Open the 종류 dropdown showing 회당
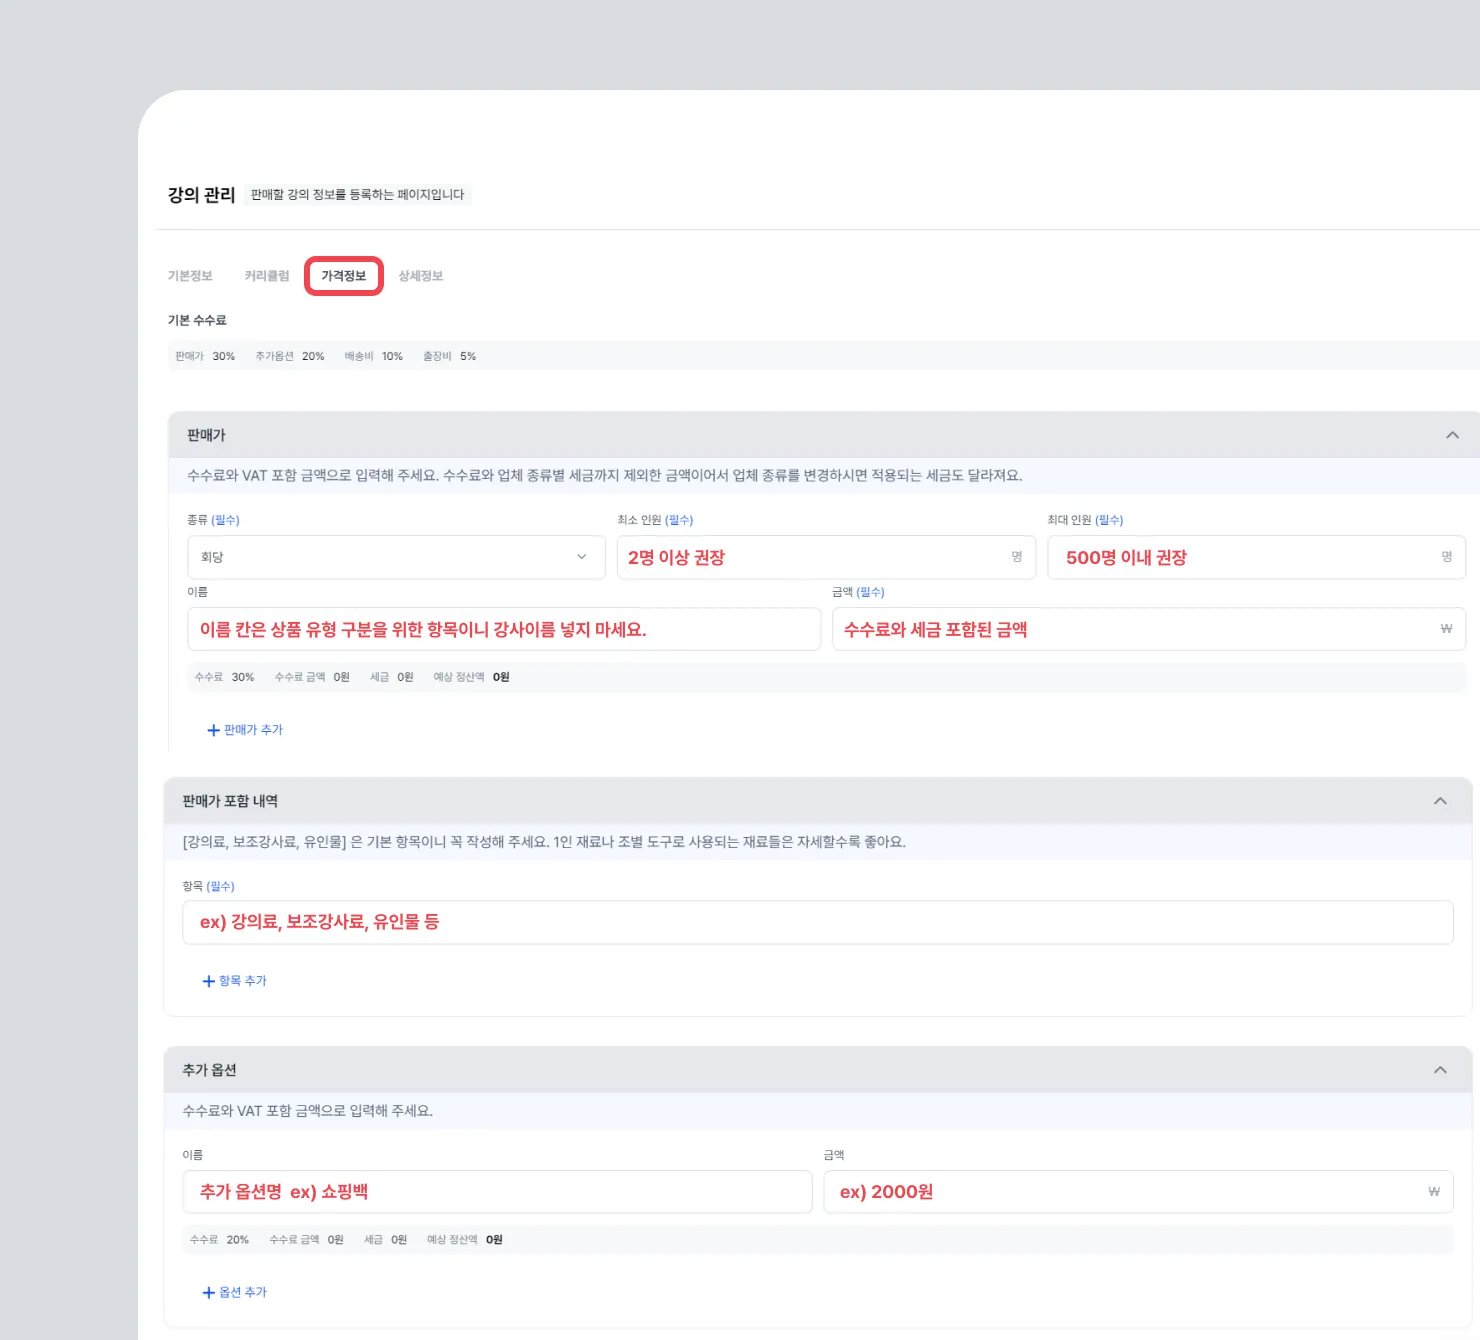1480x1340 pixels. tap(396, 557)
